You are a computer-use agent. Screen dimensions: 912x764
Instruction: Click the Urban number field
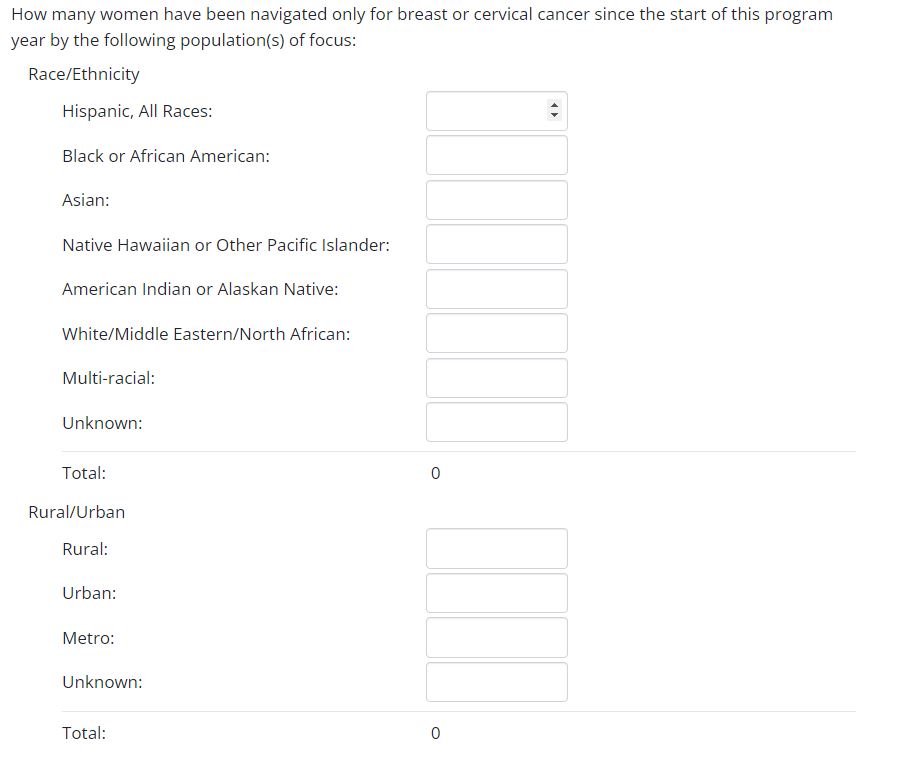[496, 593]
